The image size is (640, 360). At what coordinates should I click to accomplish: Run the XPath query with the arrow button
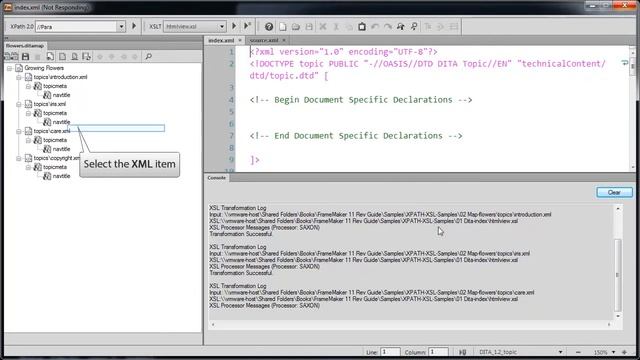134,26
